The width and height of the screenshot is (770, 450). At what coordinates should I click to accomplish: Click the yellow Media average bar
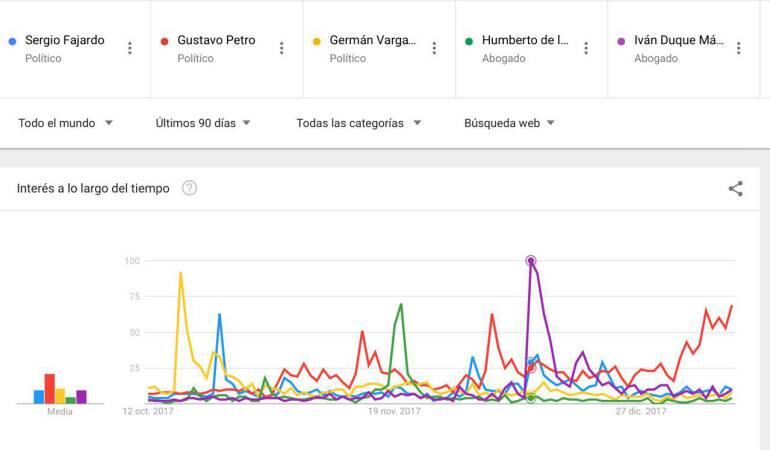tap(60, 396)
